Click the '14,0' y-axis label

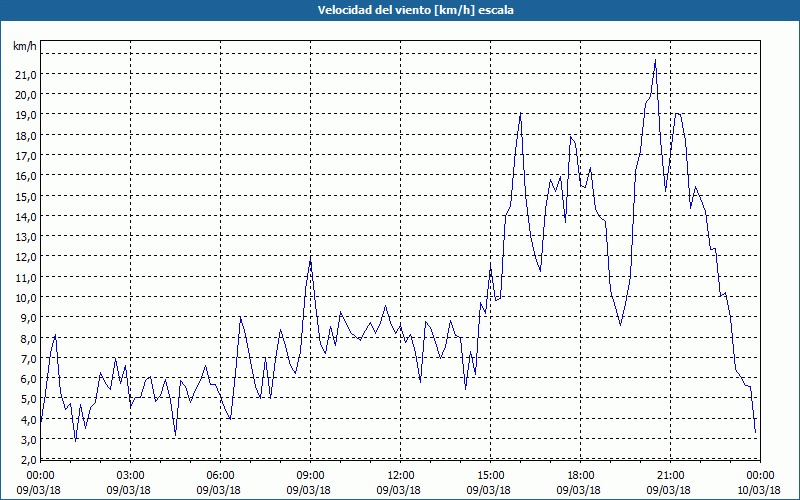(x=27, y=217)
